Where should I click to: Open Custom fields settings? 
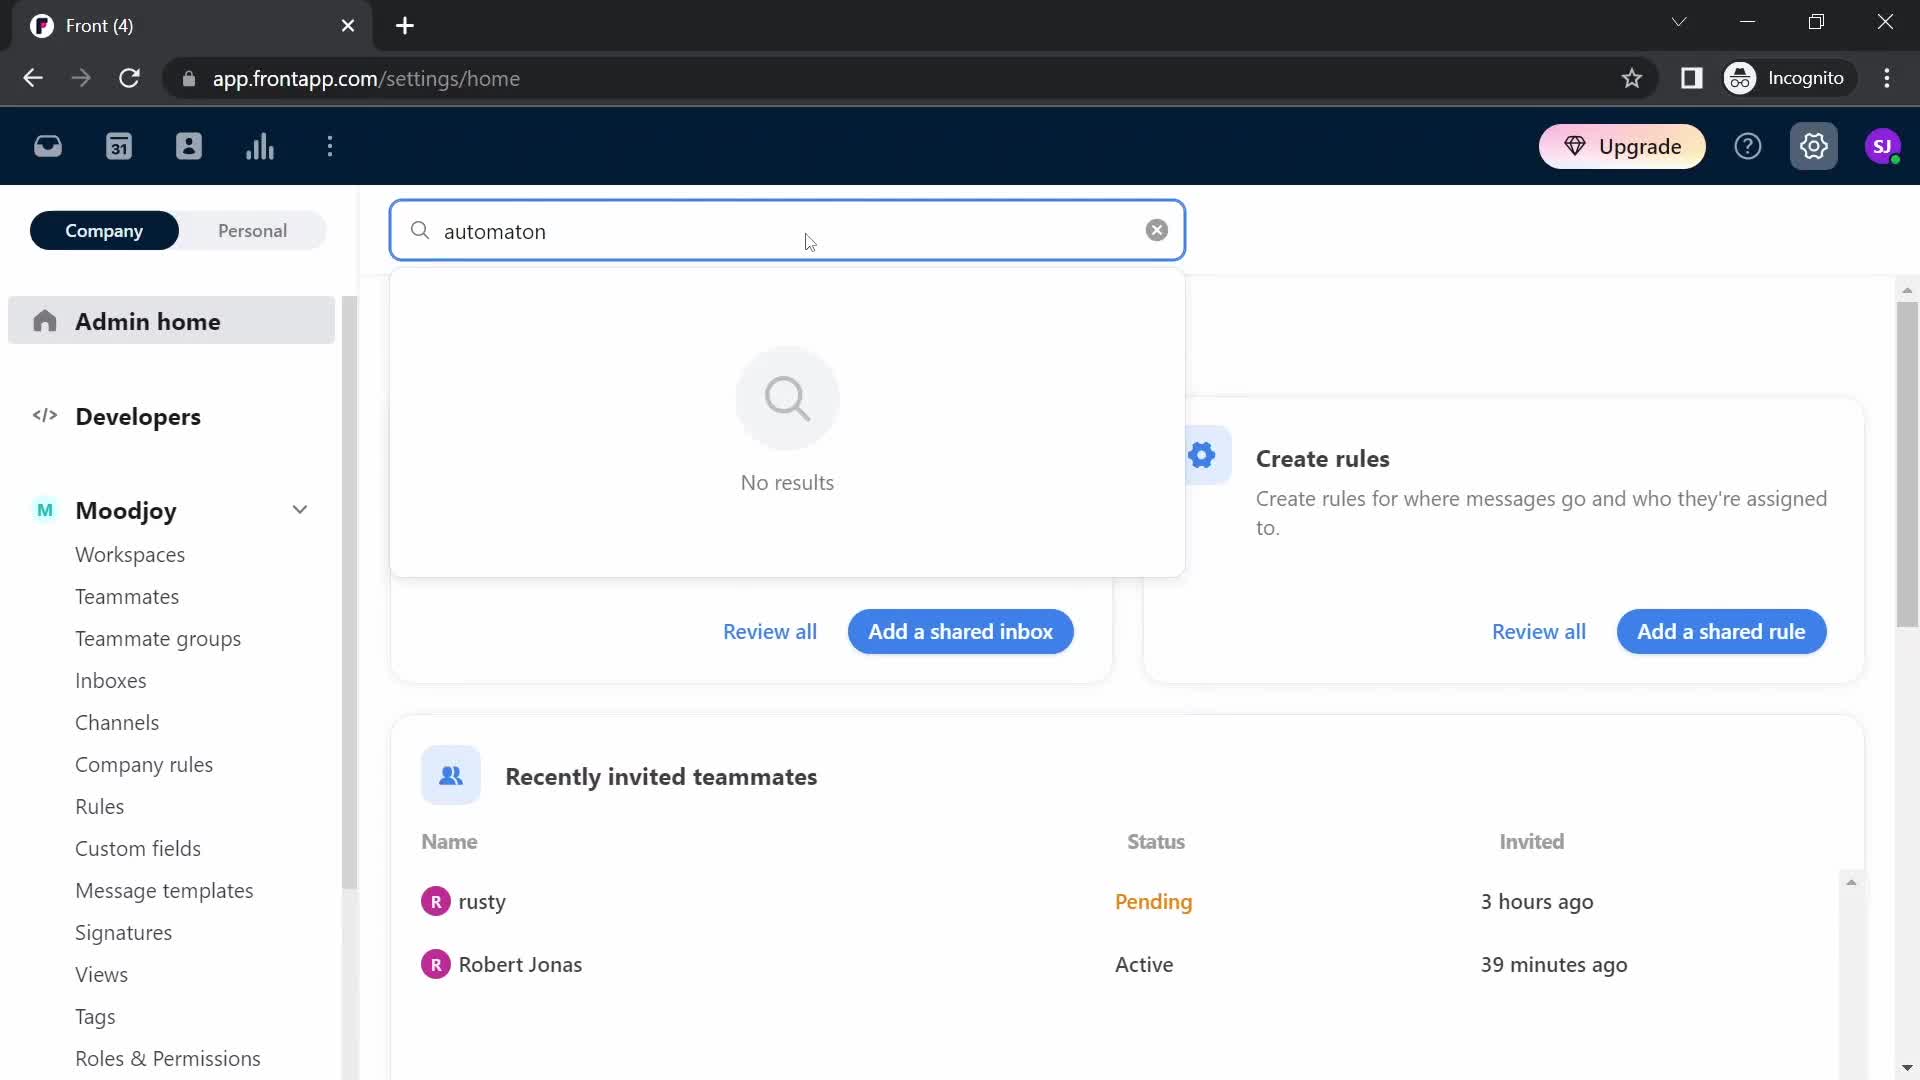click(x=138, y=849)
